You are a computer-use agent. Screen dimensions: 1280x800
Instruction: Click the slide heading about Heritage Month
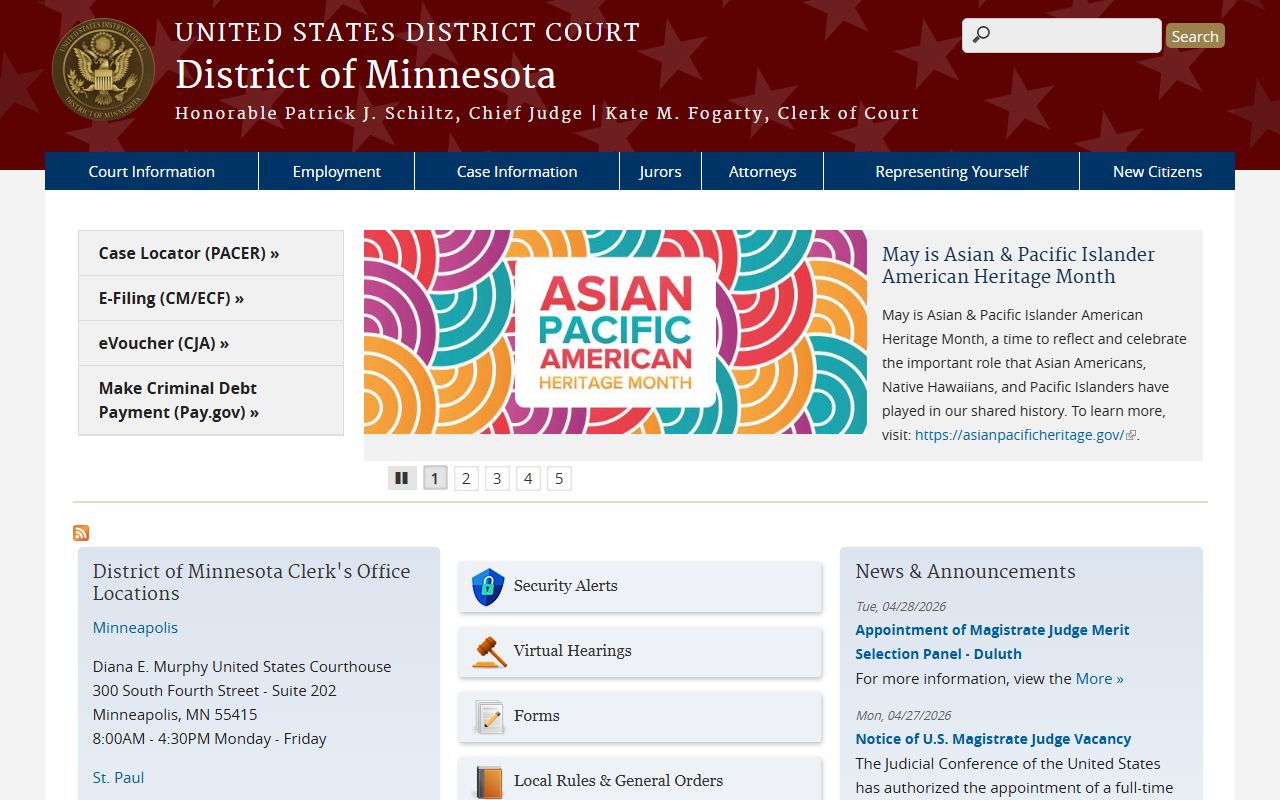[x=1018, y=265]
